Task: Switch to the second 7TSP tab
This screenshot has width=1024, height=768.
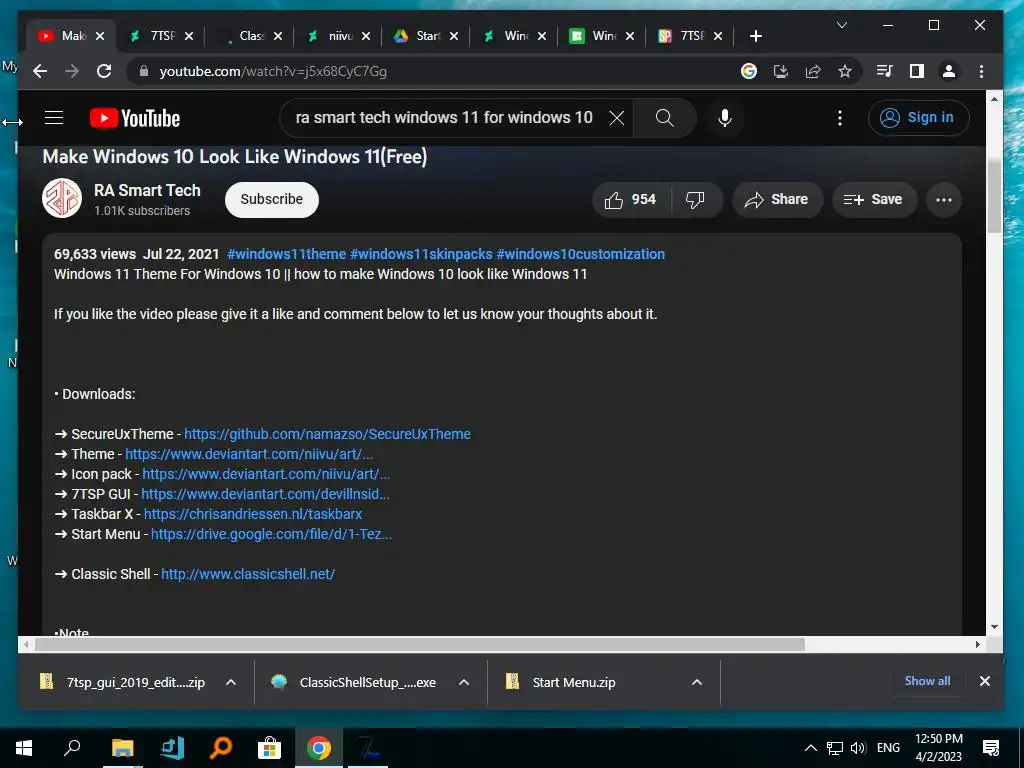Action: [162, 36]
